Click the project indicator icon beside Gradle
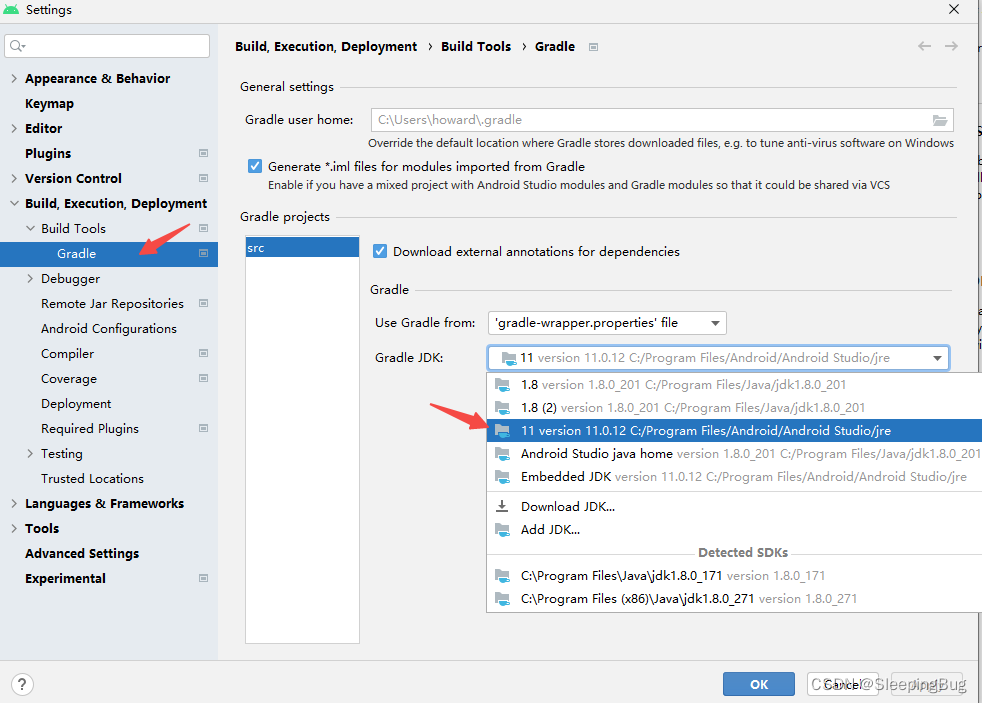 [204, 253]
